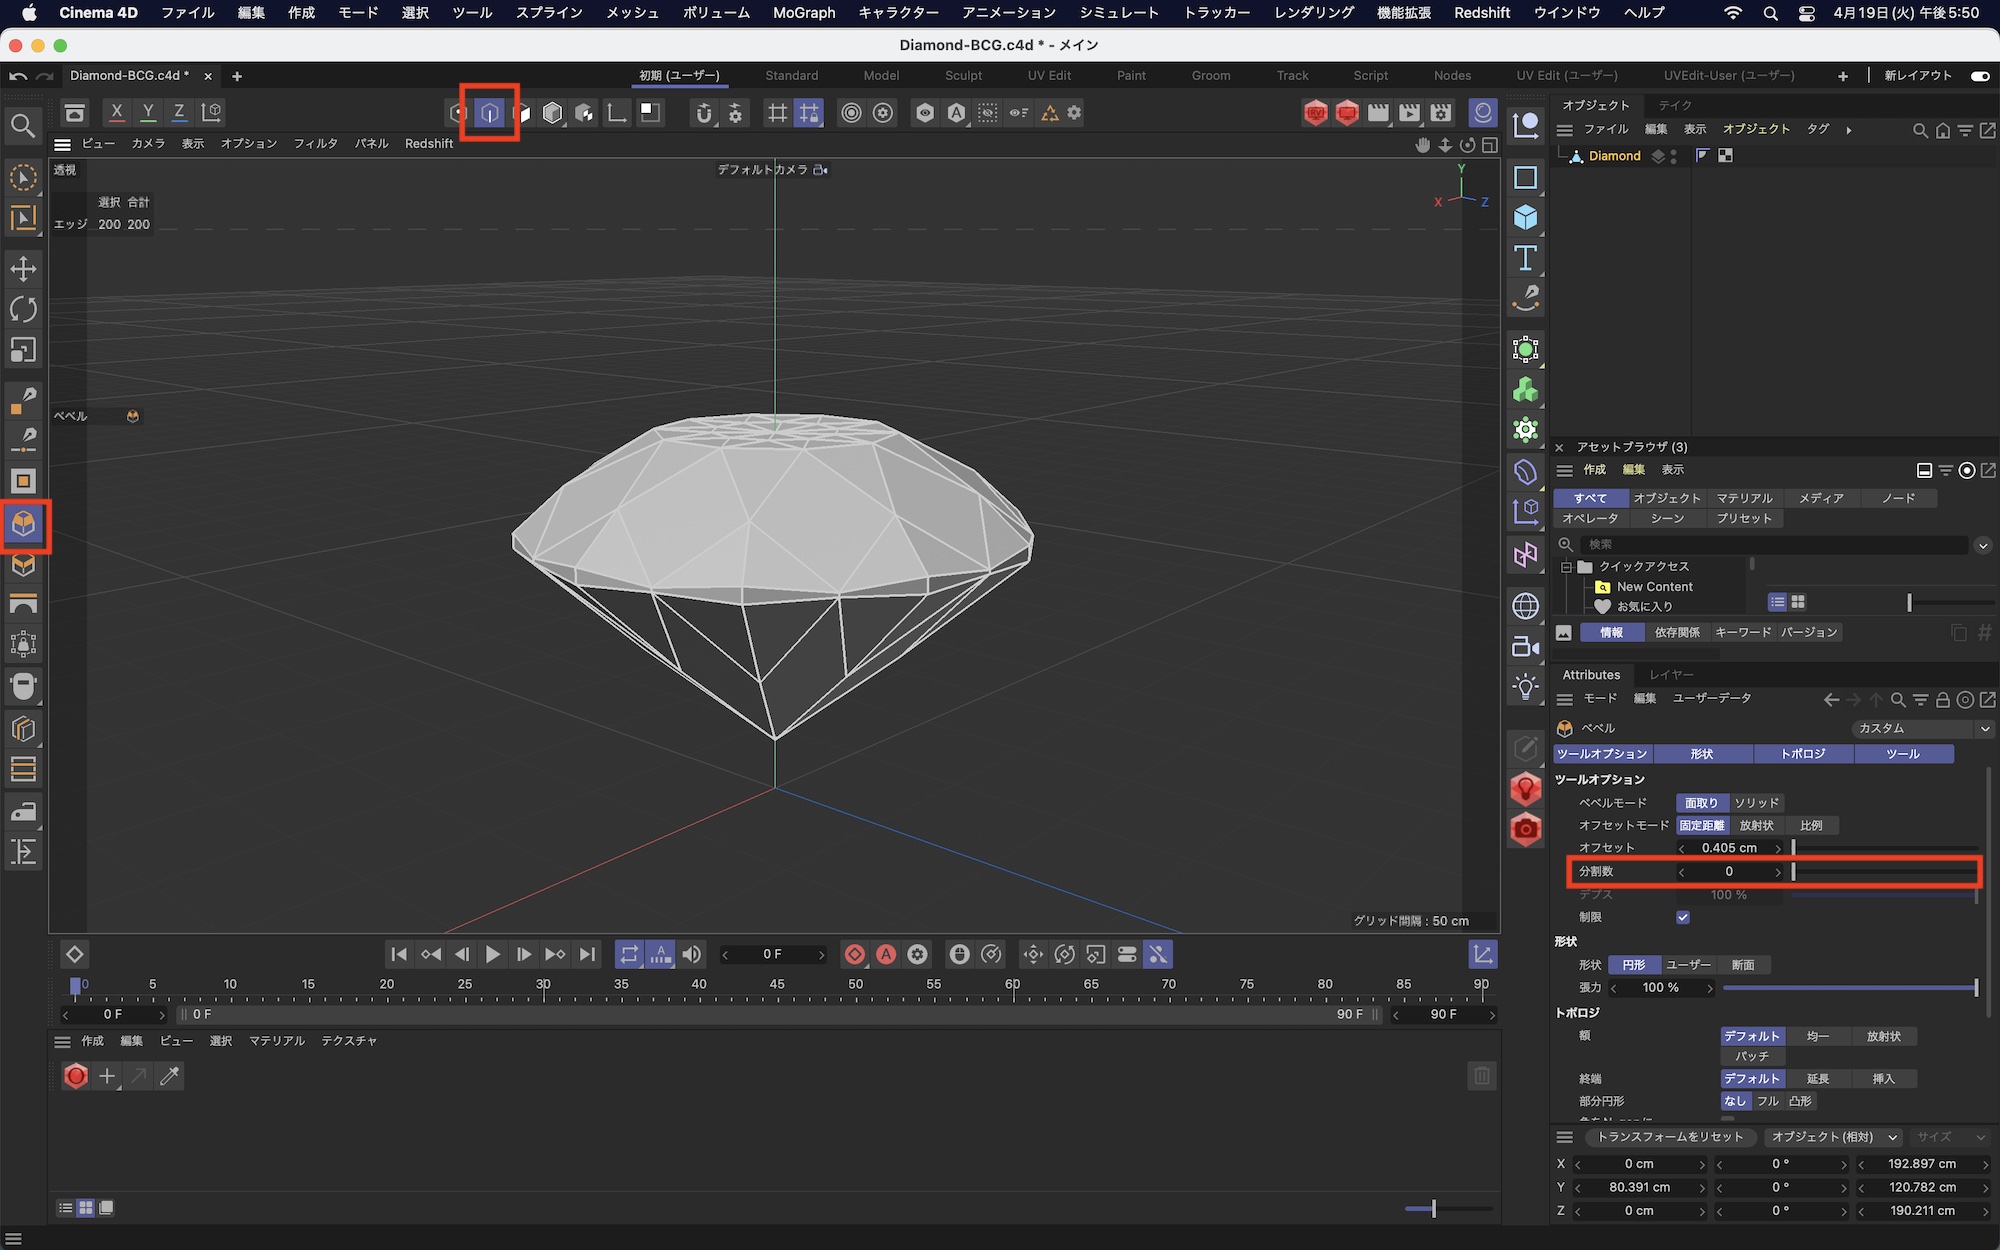Click the Edges mode icon
Screen dimensions: 2000x1250
point(490,113)
